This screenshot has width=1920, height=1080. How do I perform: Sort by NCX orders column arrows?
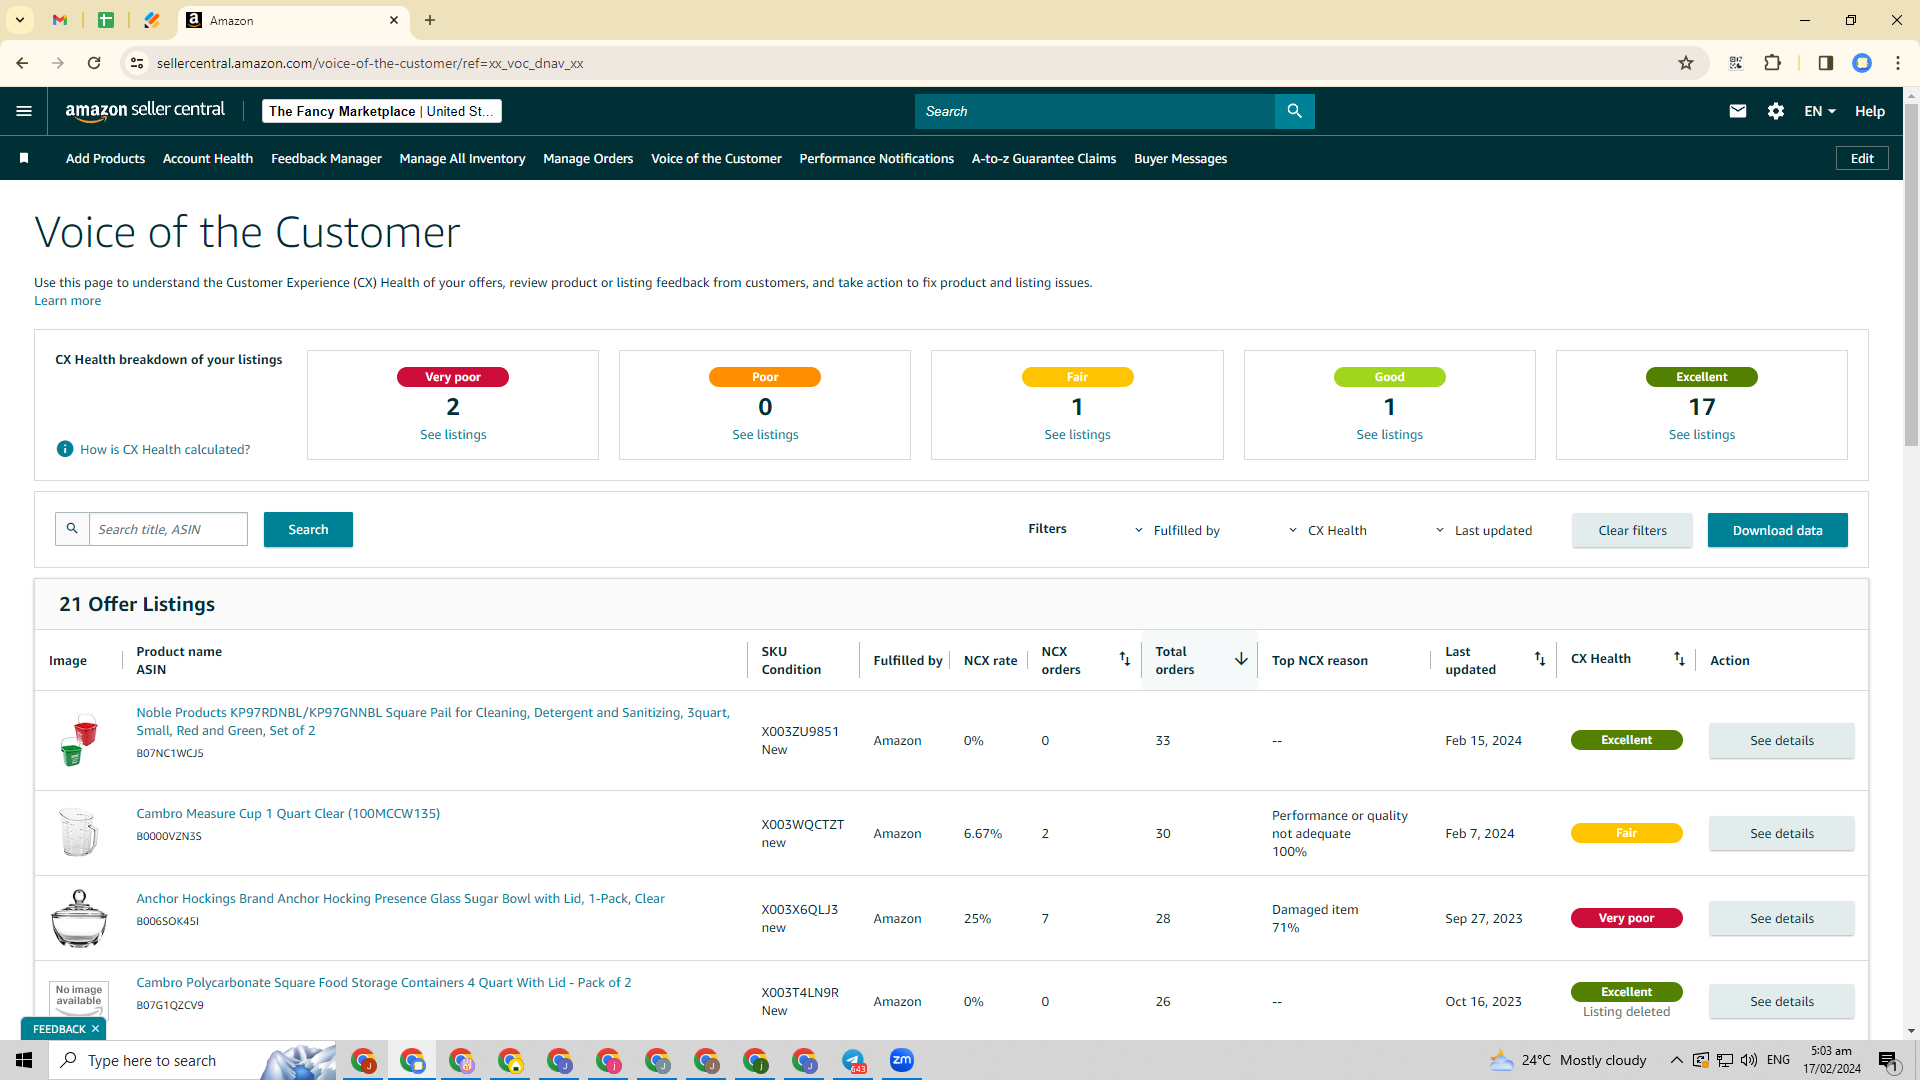coord(1125,659)
